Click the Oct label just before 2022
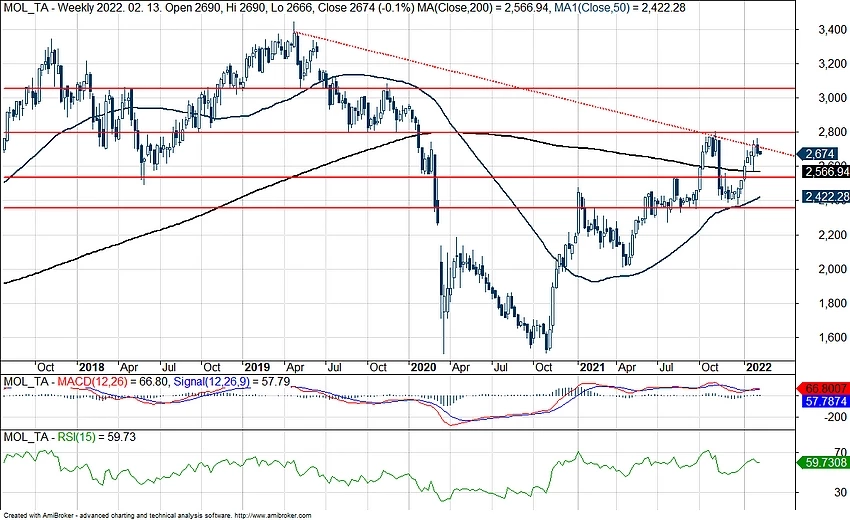 click(710, 367)
